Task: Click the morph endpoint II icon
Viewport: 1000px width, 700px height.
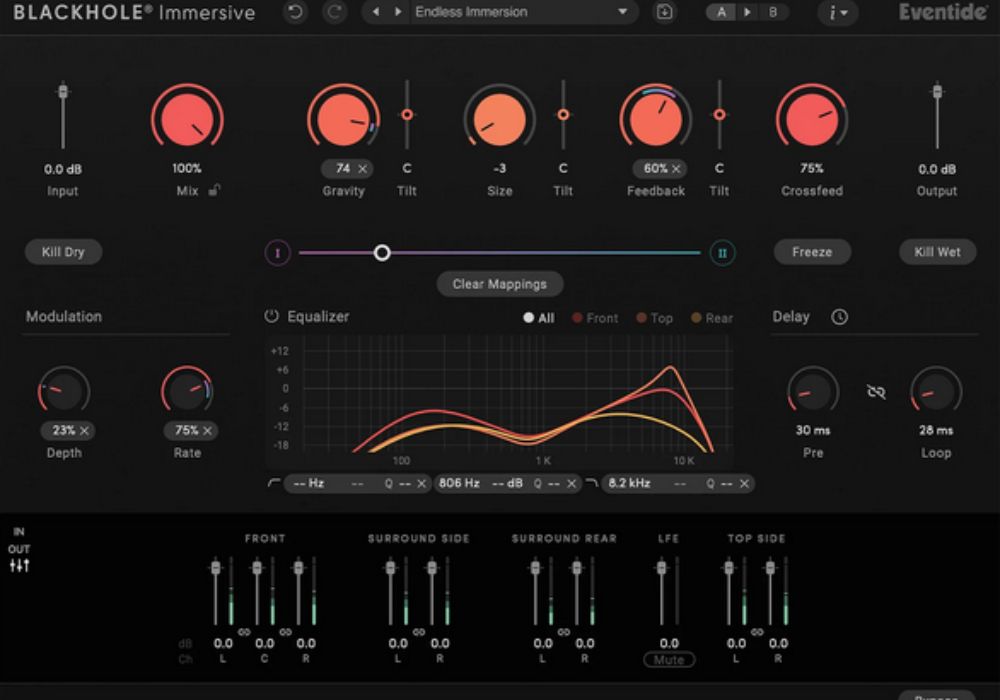Action: (x=722, y=253)
